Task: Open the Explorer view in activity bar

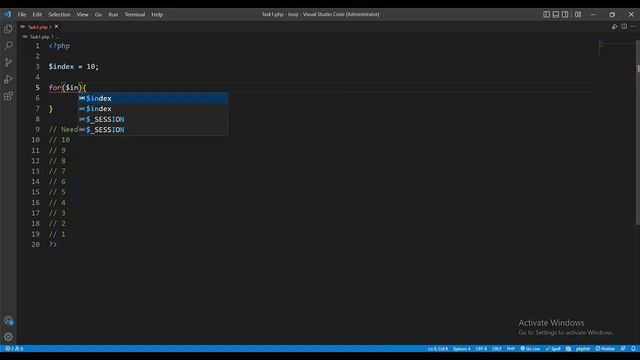Action: [x=8, y=29]
